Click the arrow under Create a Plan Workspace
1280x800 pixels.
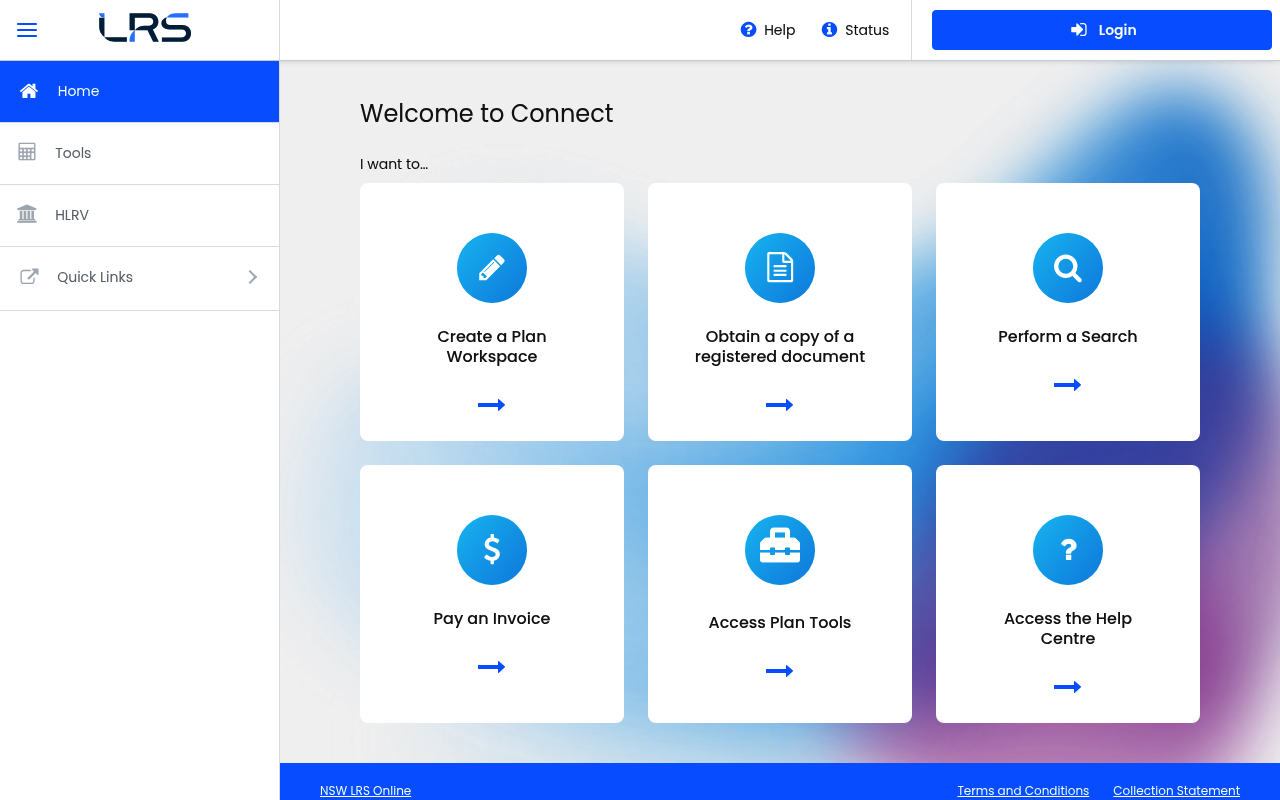[492, 405]
